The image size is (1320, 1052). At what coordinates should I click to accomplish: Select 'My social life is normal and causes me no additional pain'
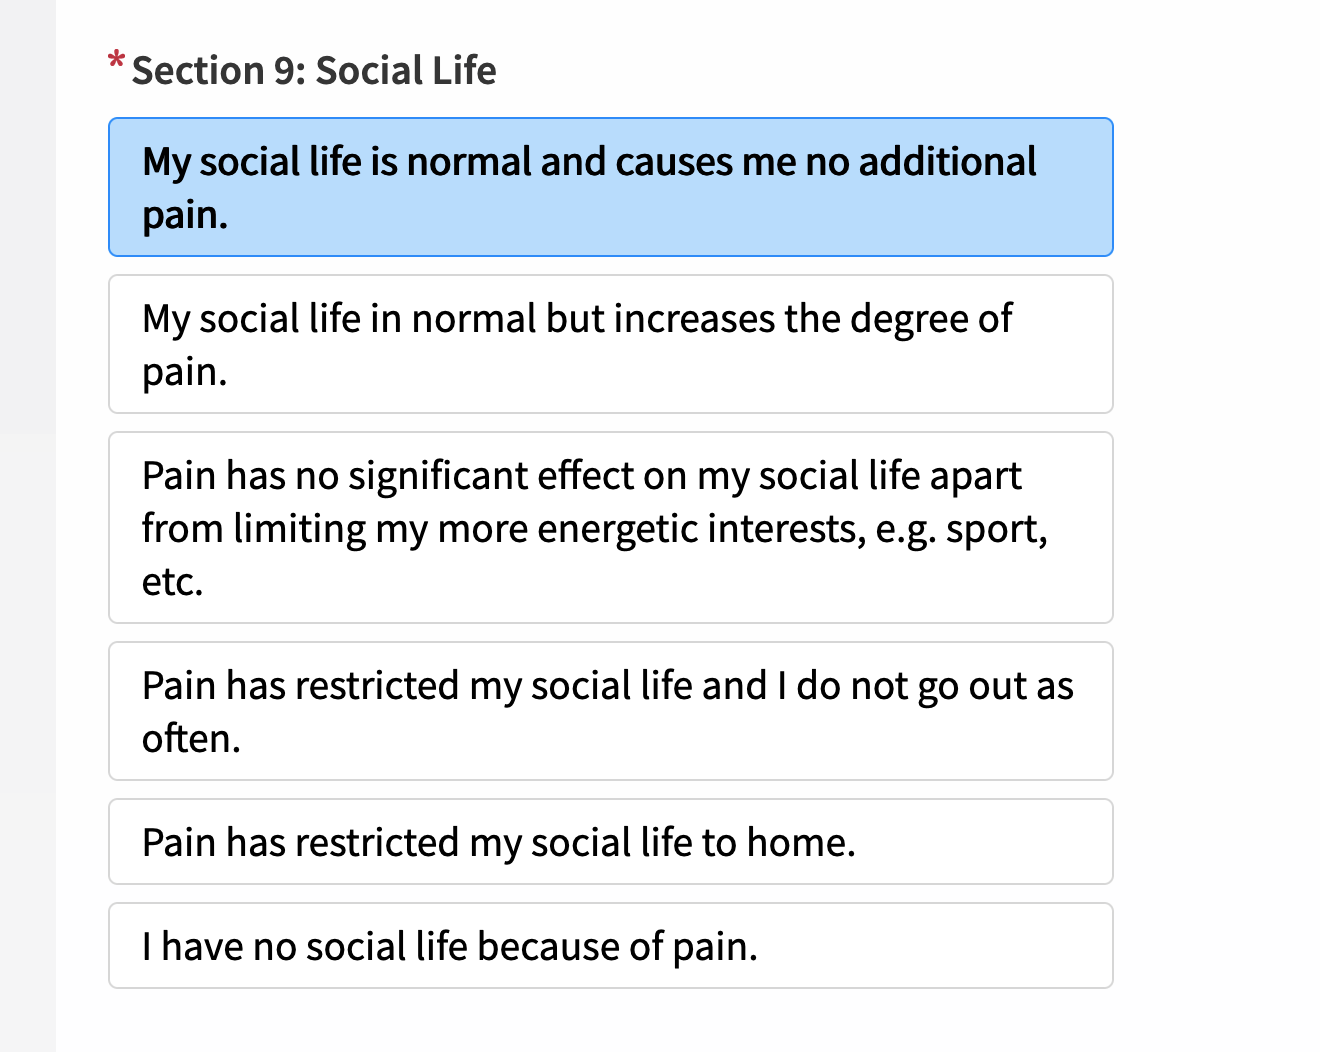[610, 187]
